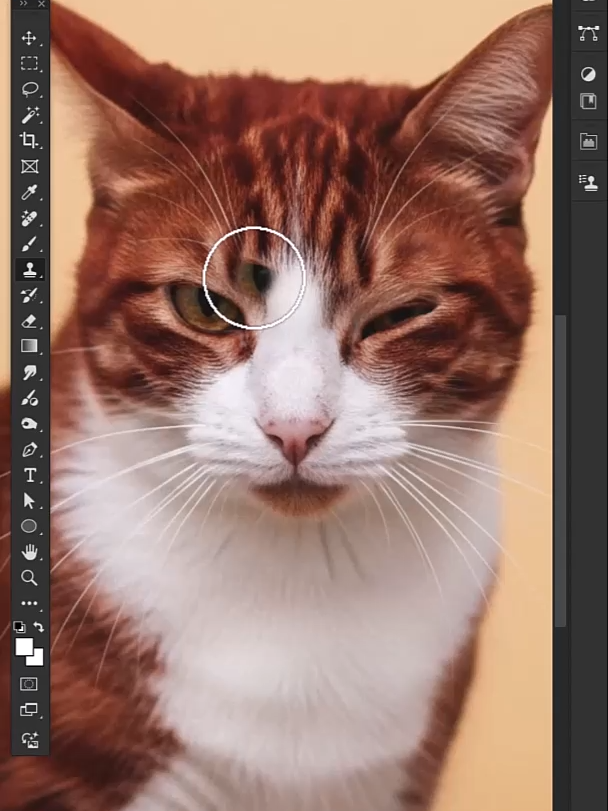The image size is (608, 811).
Task: Select the Zoom magnifier tool
Action: point(29,577)
